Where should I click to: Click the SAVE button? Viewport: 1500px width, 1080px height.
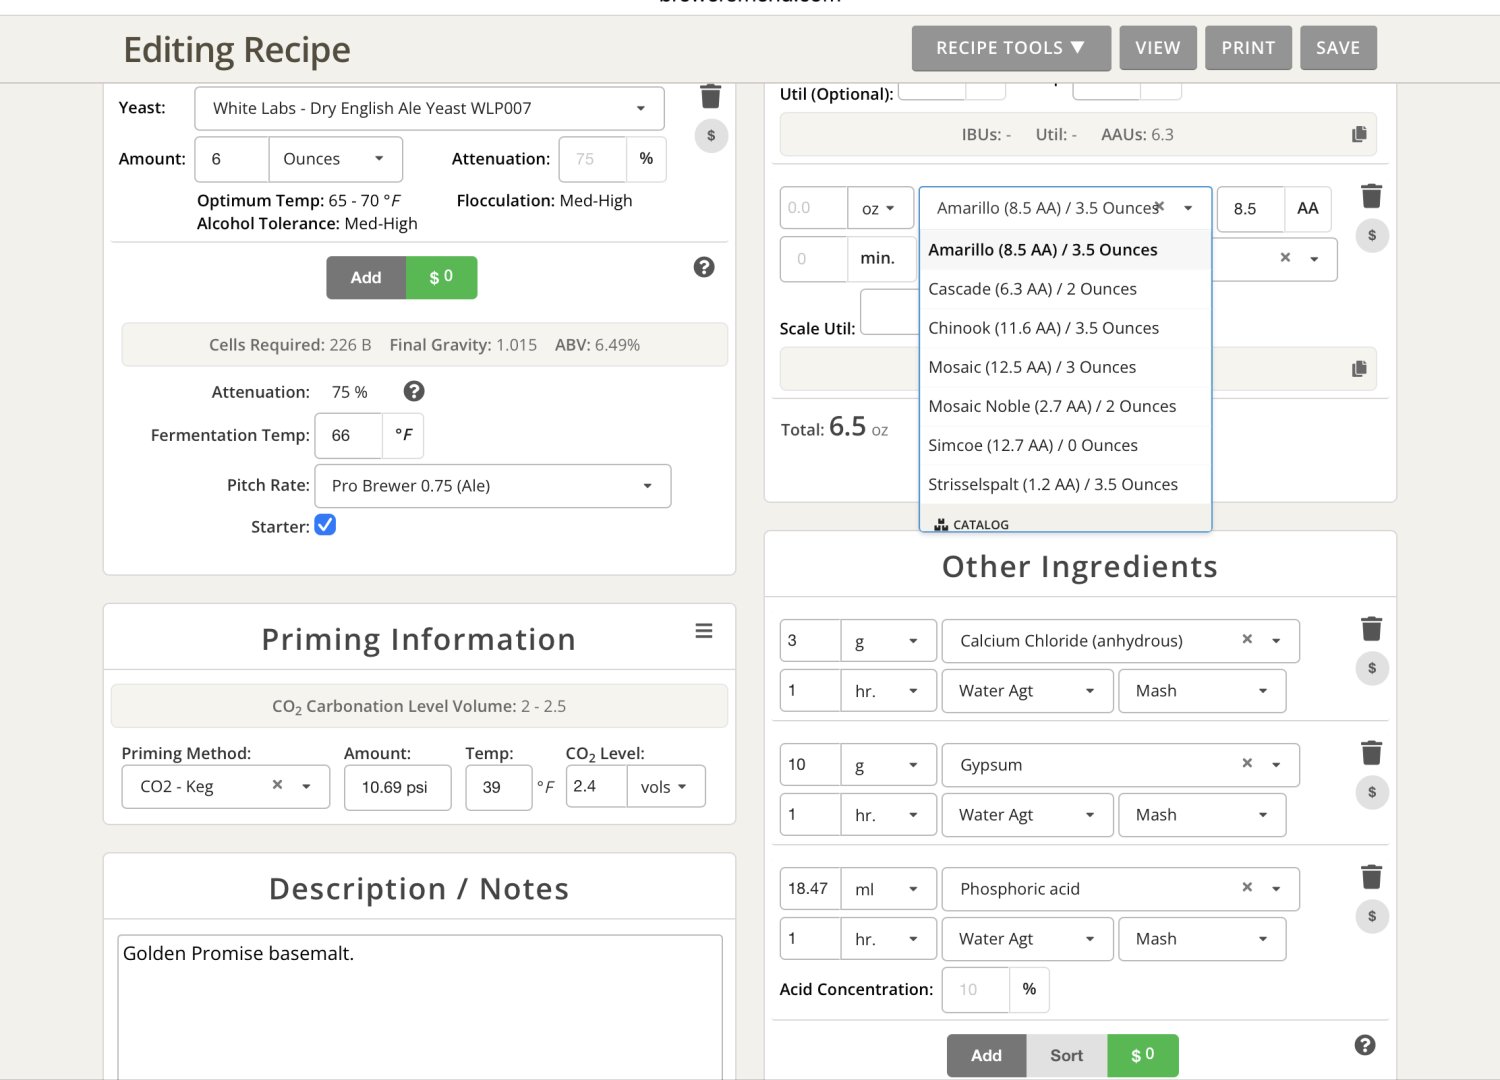pyautogui.click(x=1338, y=48)
